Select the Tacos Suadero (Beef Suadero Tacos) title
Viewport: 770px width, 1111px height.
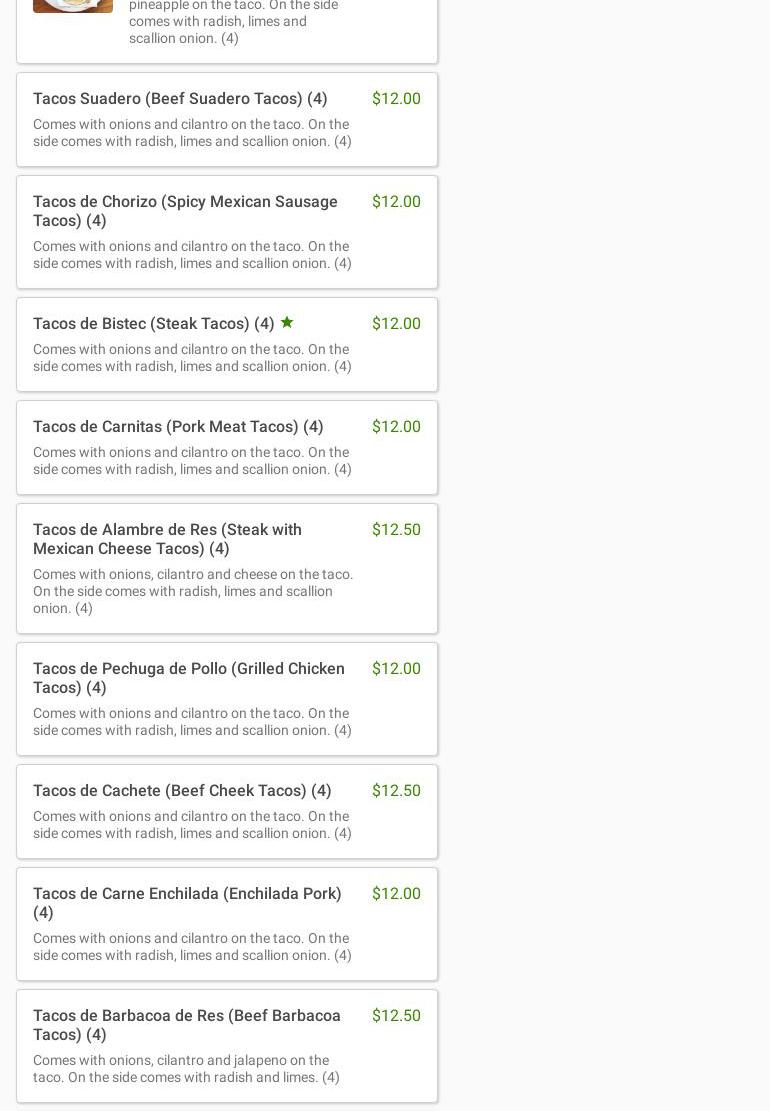point(180,98)
